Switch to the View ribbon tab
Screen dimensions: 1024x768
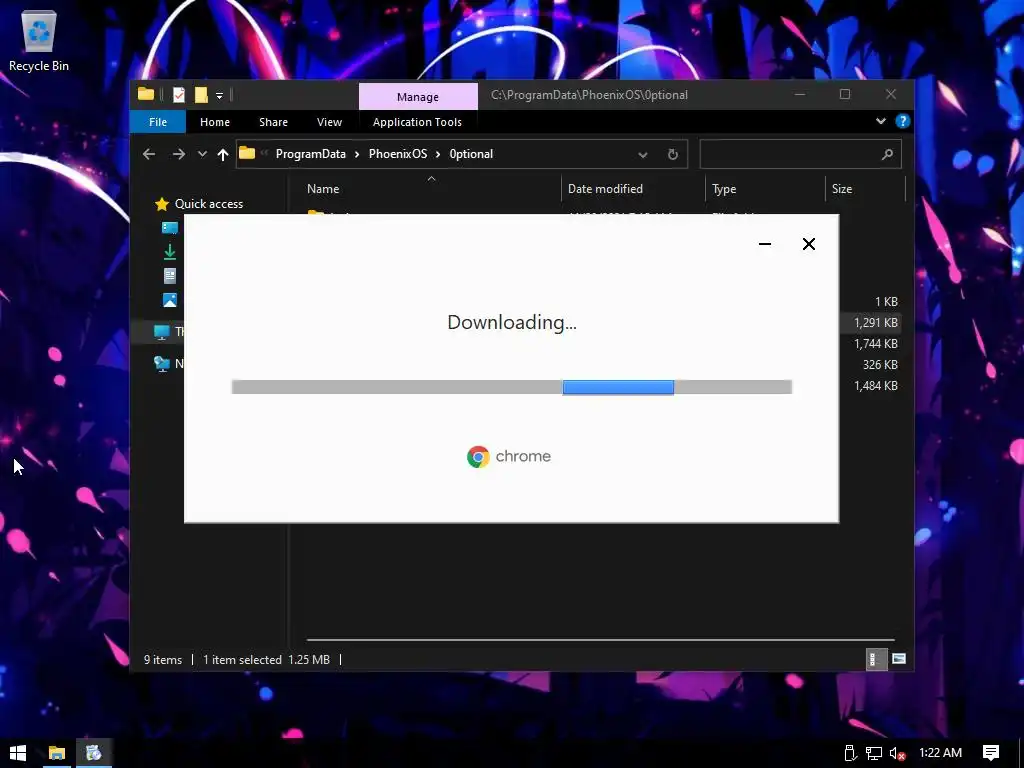[329, 122]
